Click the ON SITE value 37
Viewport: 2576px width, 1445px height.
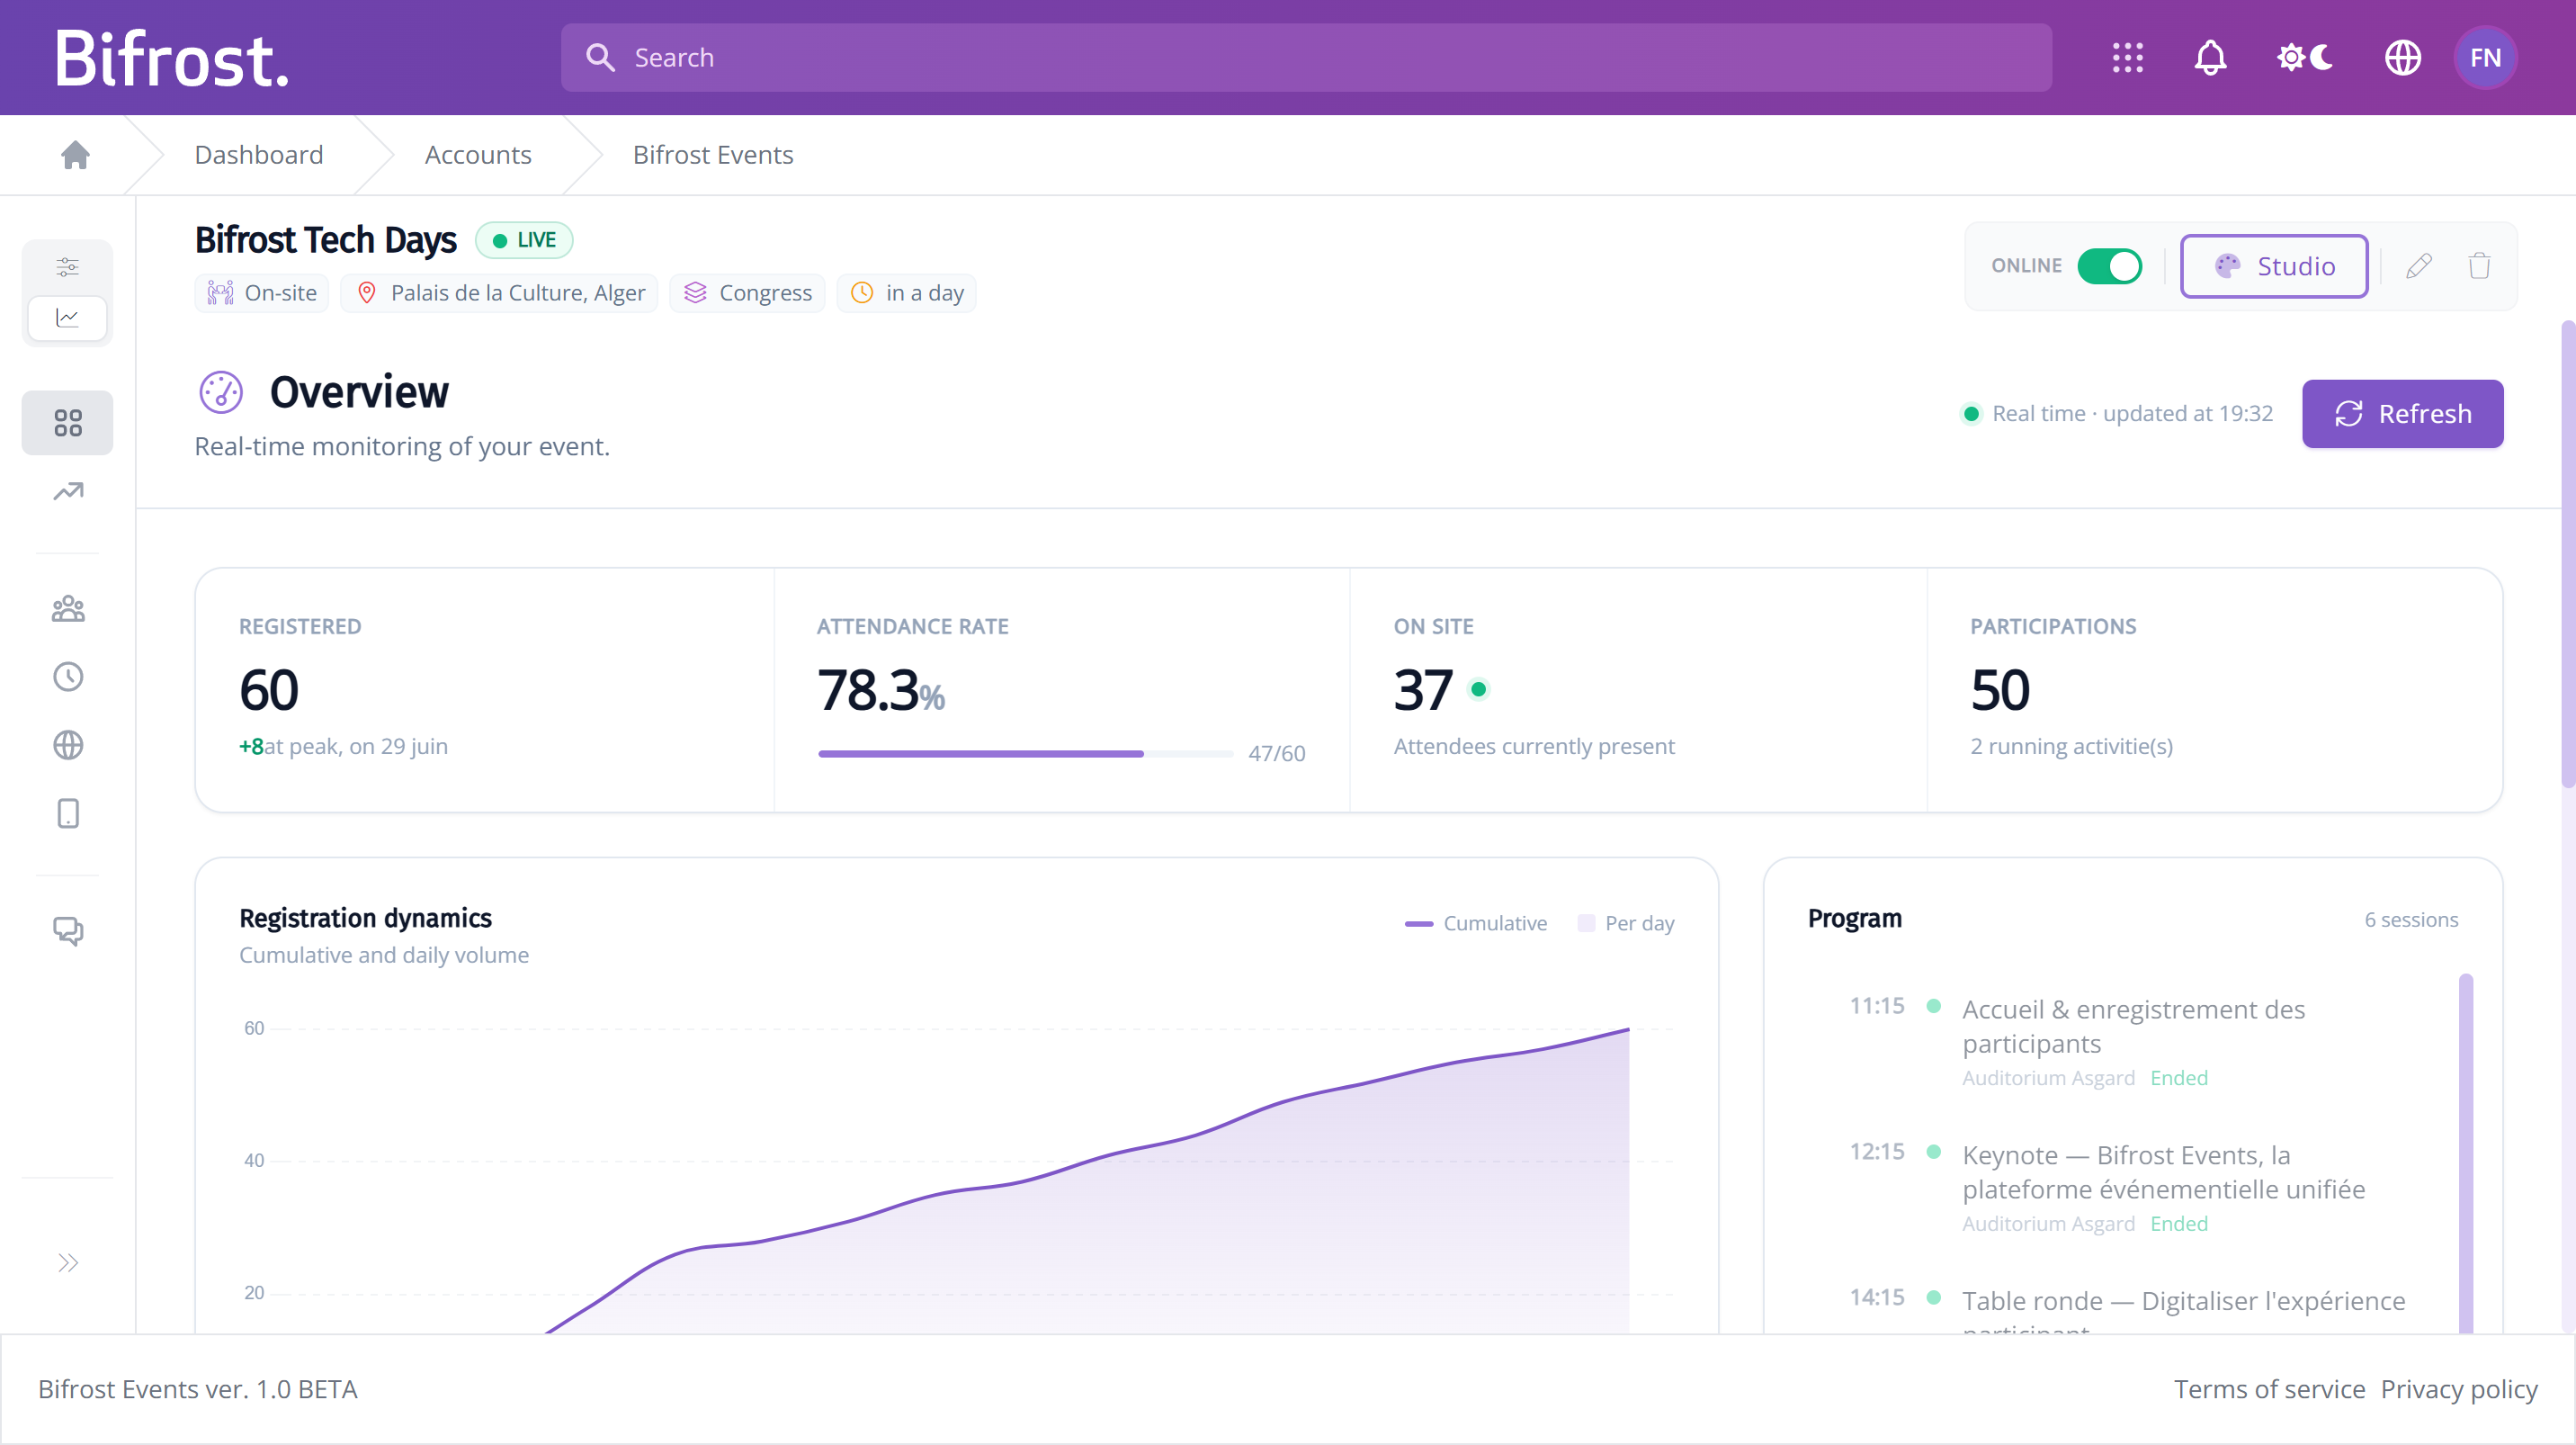coord(1423,690)
